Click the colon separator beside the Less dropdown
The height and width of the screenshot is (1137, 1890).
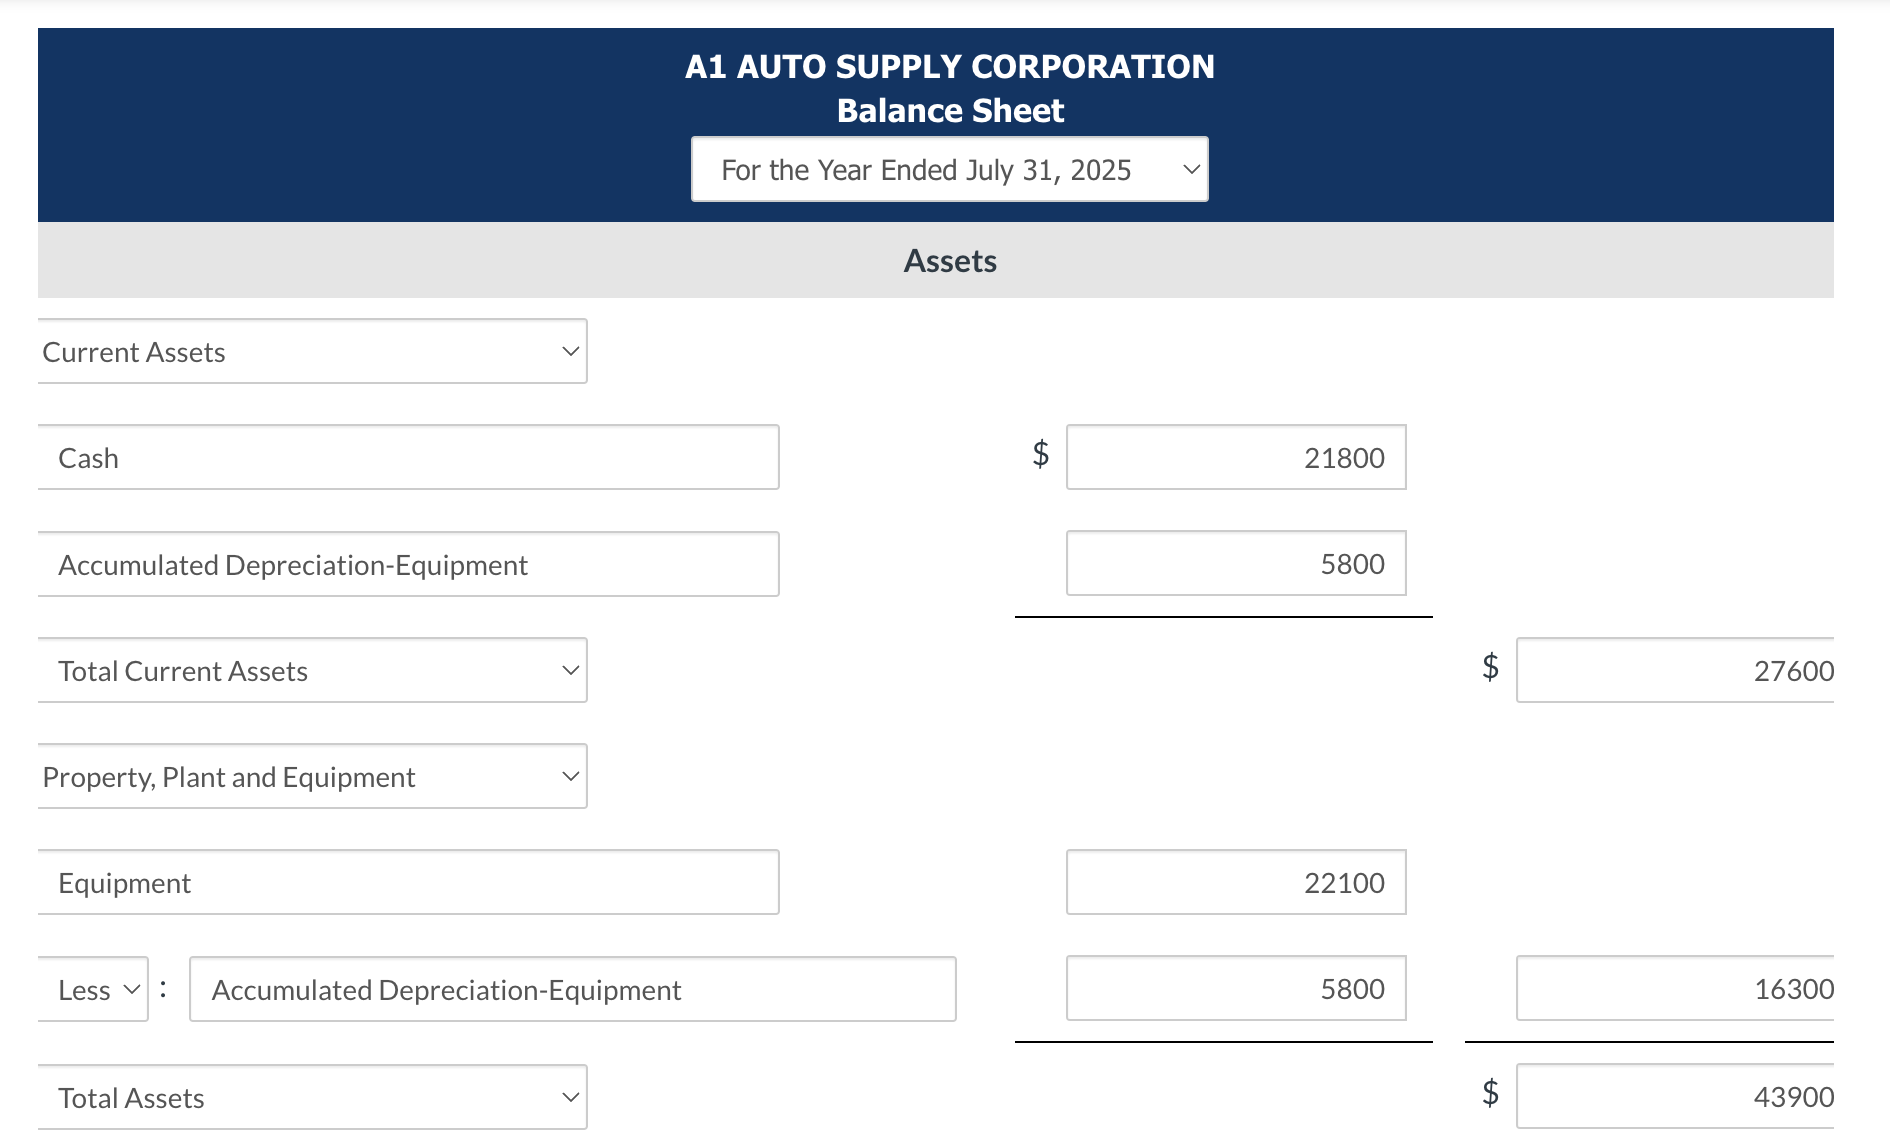click(161, 987)
